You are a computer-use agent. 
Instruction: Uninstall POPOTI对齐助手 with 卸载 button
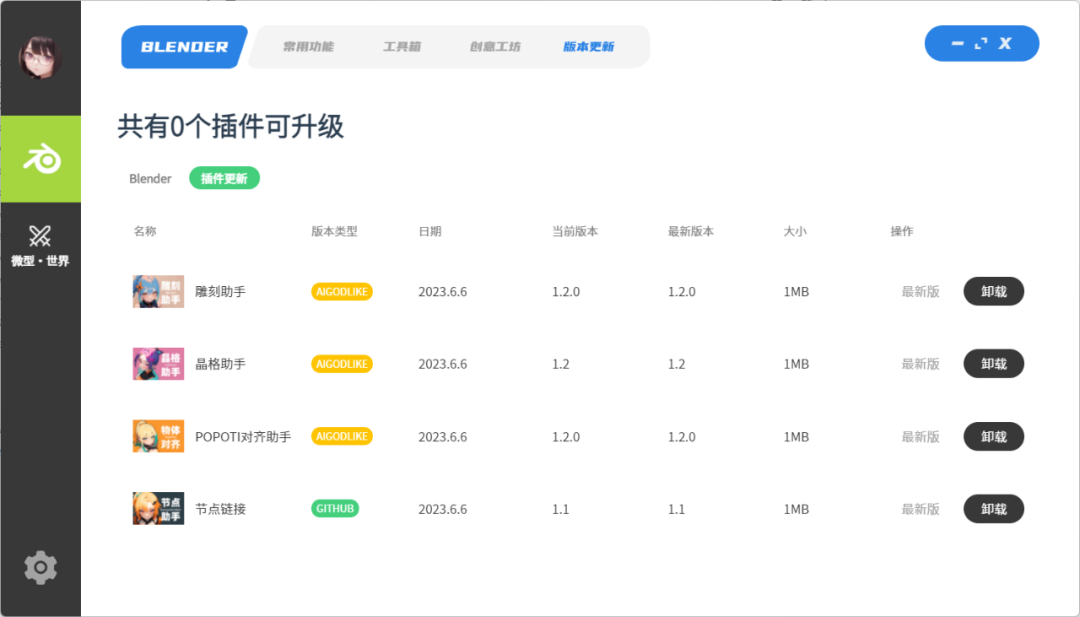(x=993, y=437)
